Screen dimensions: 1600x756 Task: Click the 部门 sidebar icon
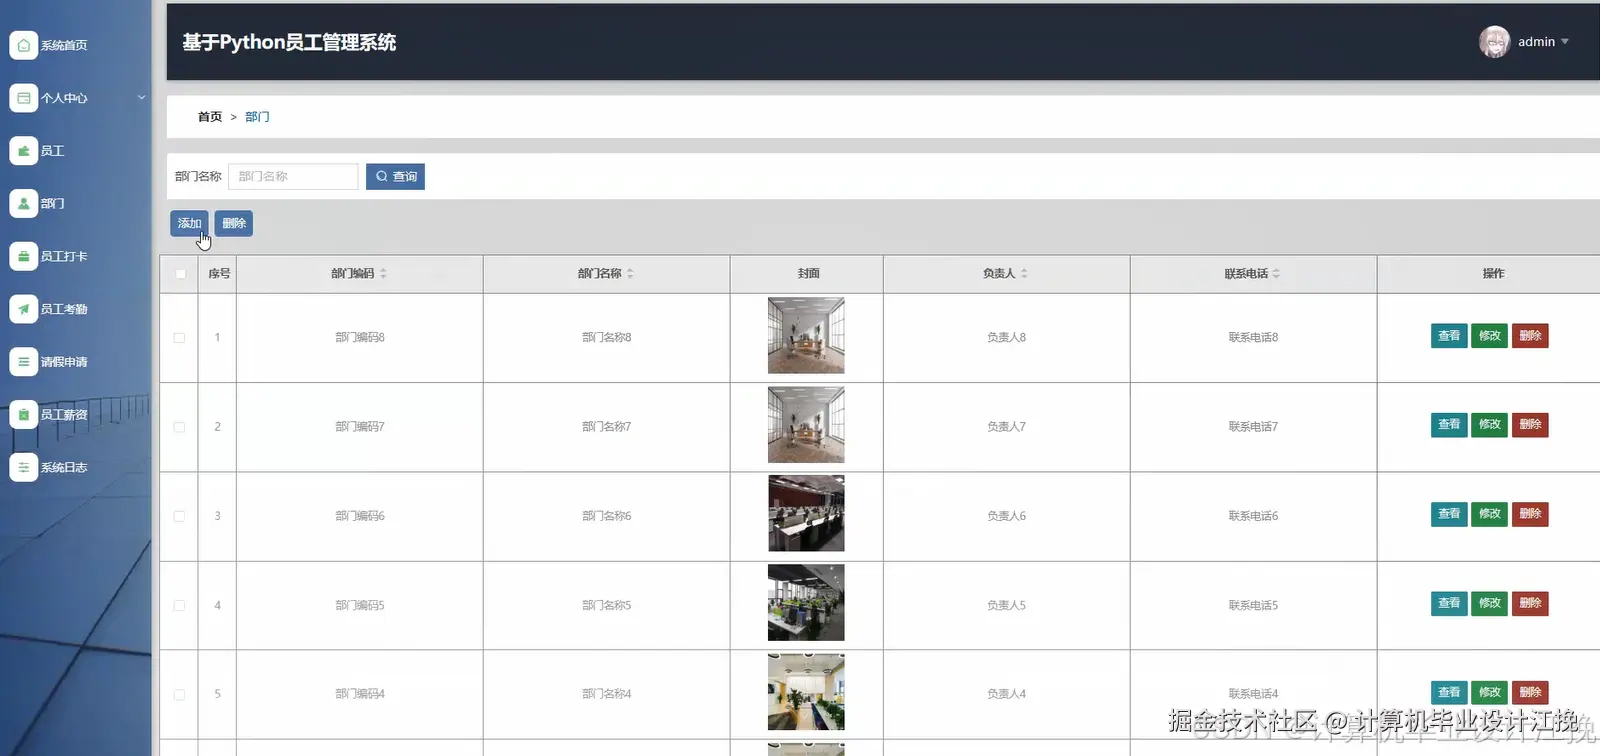point(24,203)
